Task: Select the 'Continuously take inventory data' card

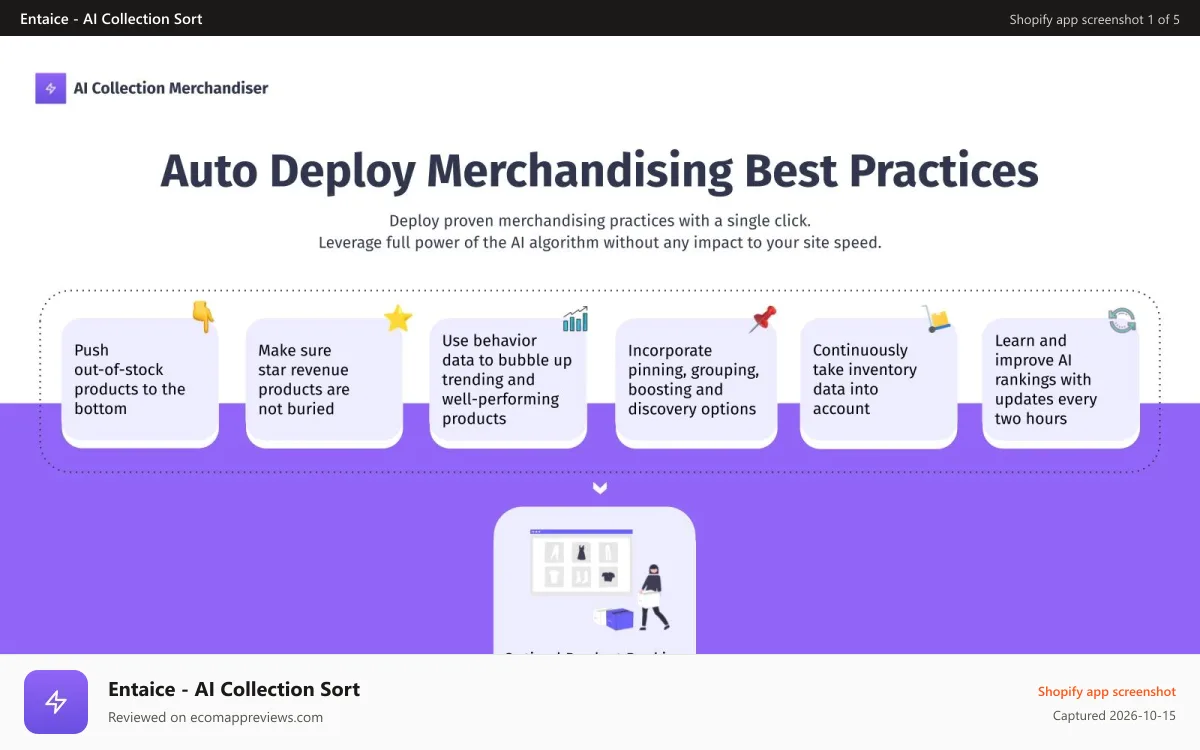Action: coord(879,383)
